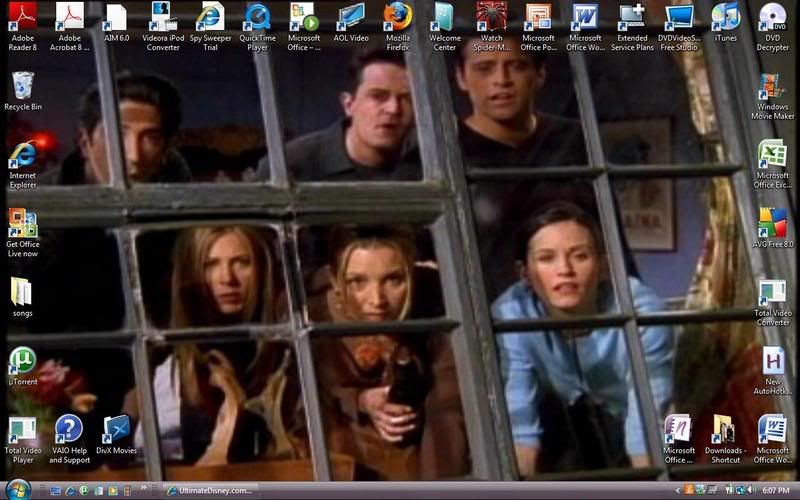The height and width of the screenshot is (500, 800).
Task: Click the Windows Start orb
Action: (18, 489)
